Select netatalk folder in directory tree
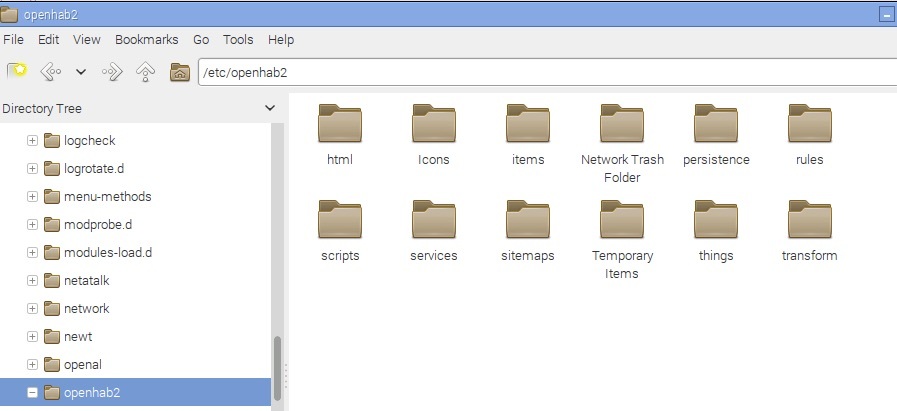The width and height of the screenshot is (897, 411). (x=77, y=280)
